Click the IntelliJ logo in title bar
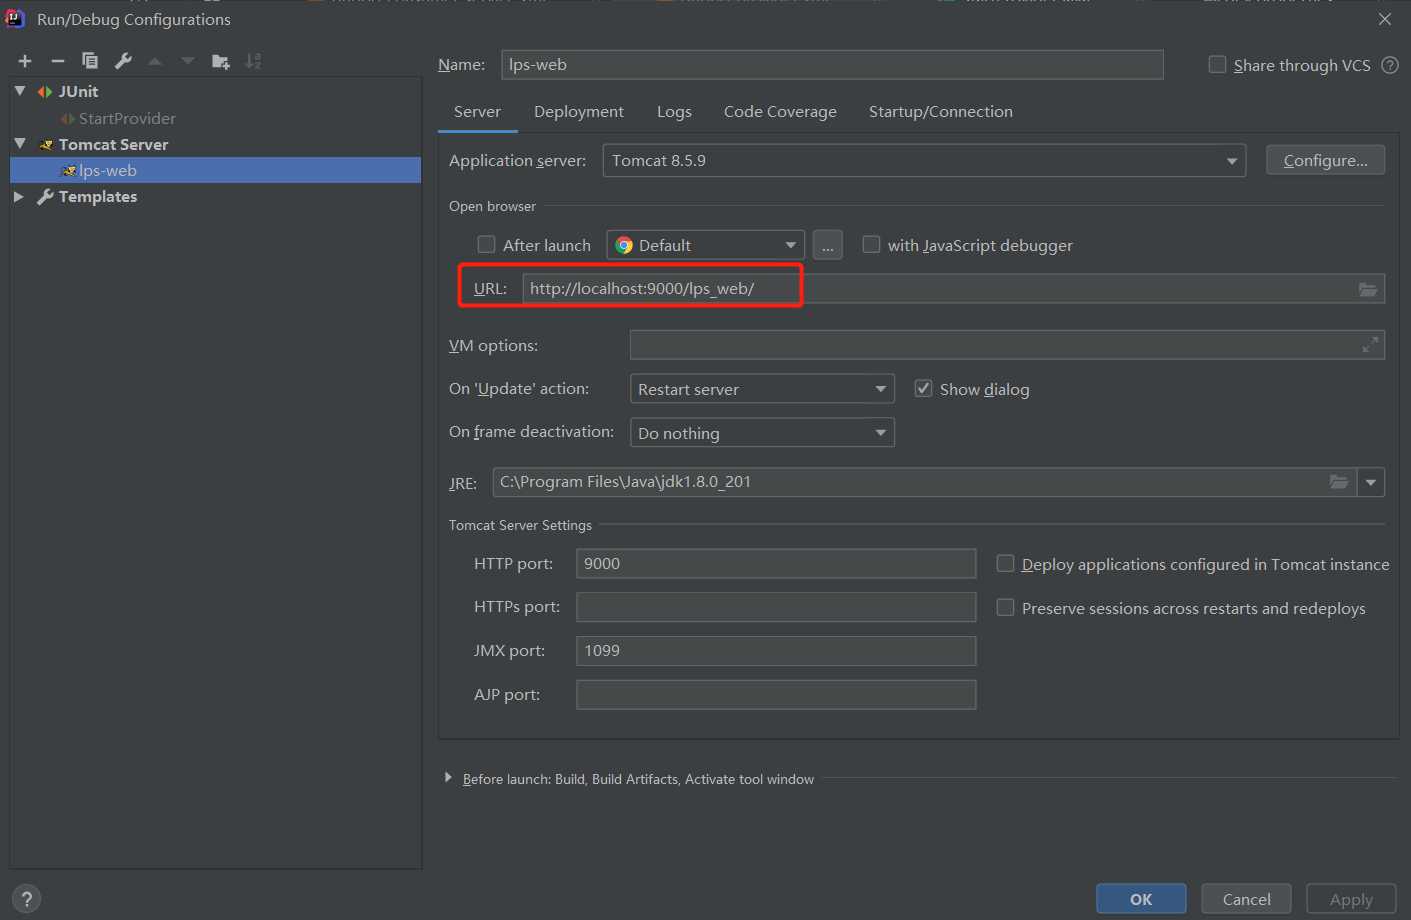 (15, 19)
